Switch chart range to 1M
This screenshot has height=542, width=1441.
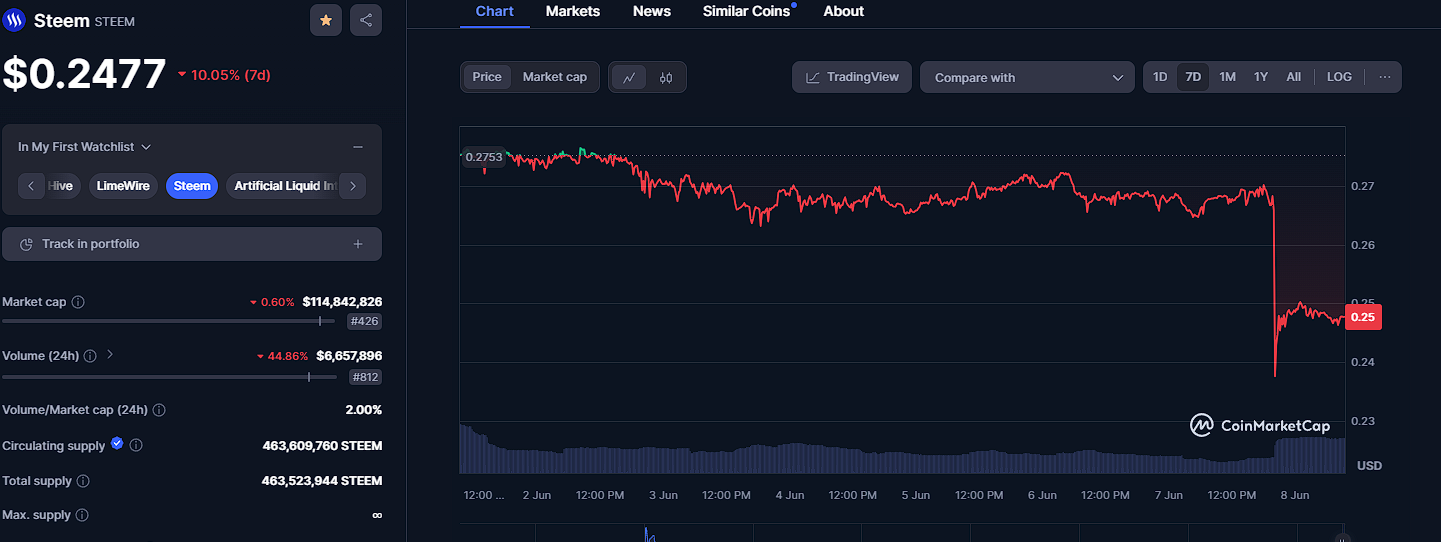click(x=1227, y=77)
